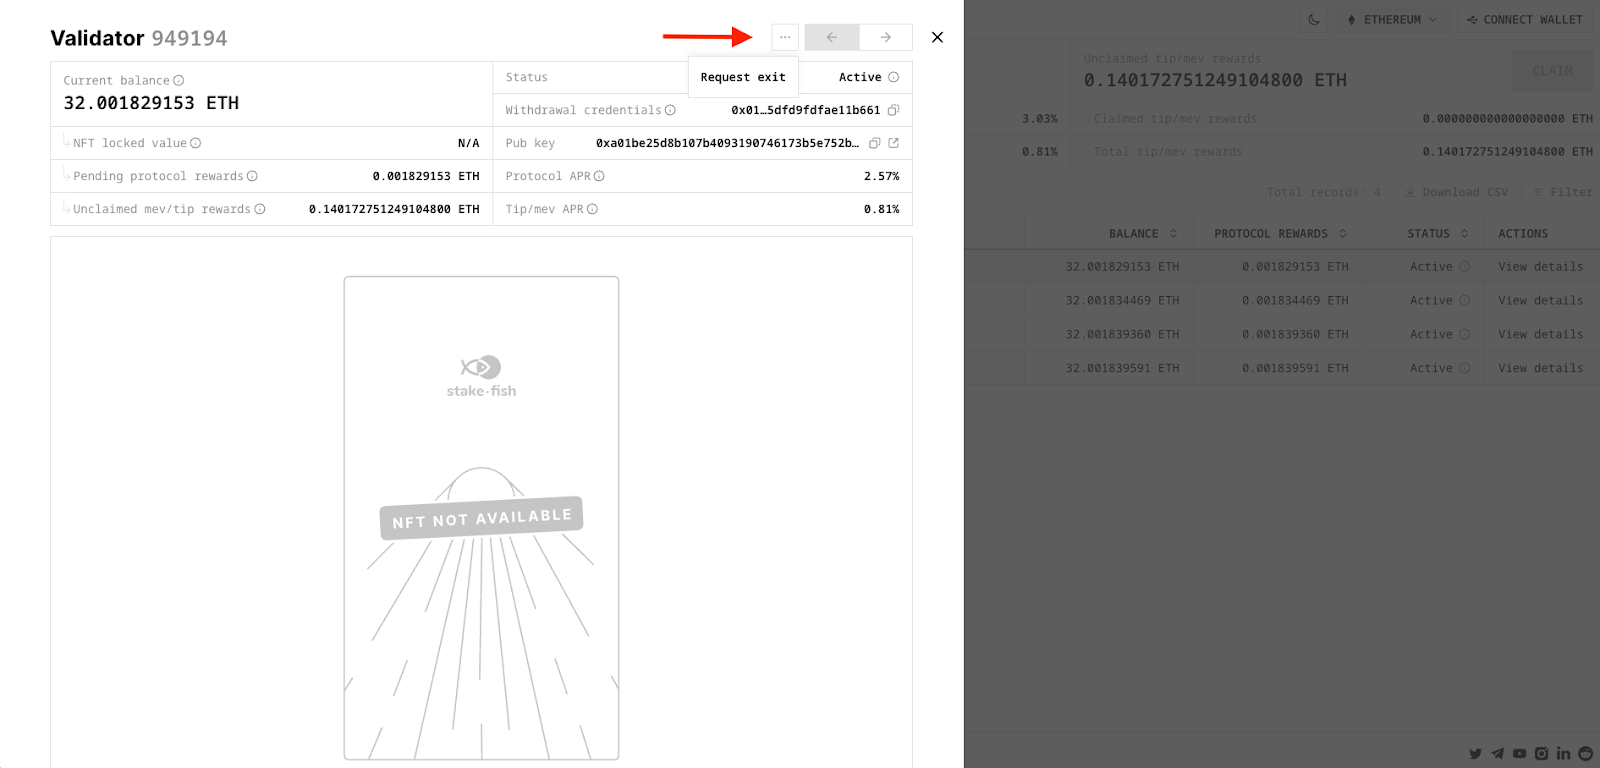Click the Current balance info icon
This screenshot has height=768, width=1600.
click(179, 81)
